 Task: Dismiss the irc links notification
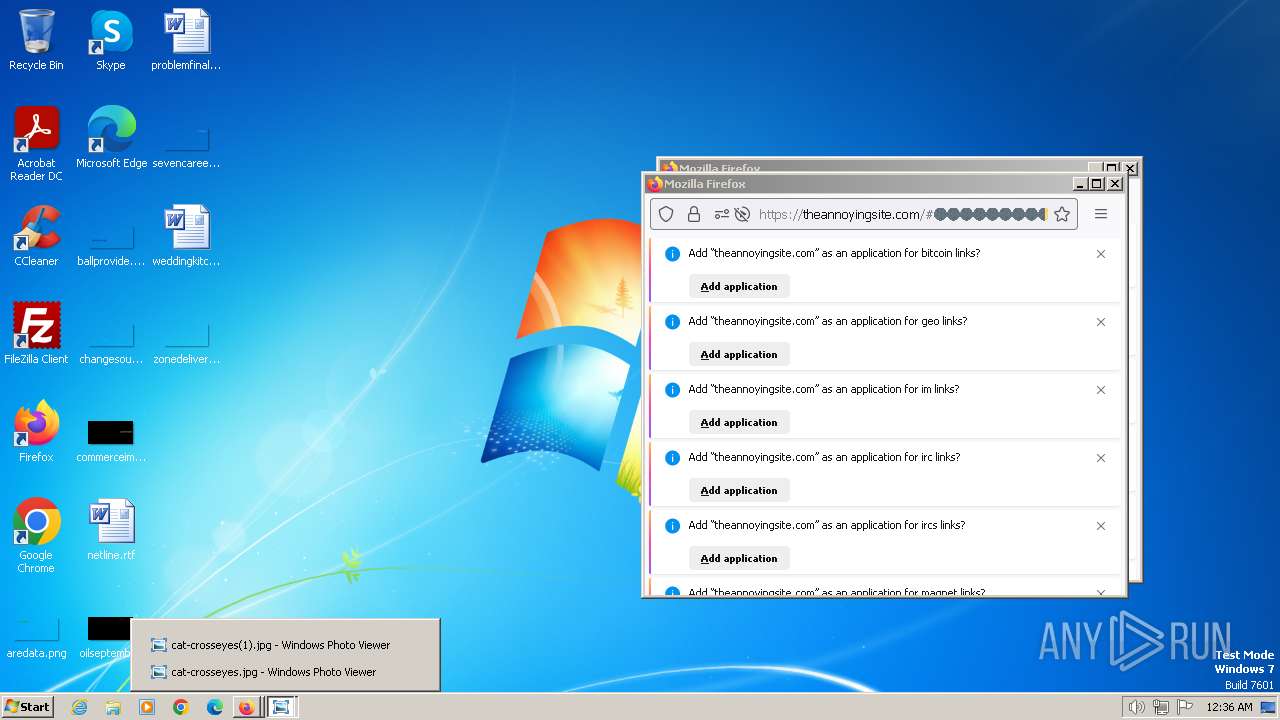[x=1101, y=458]
